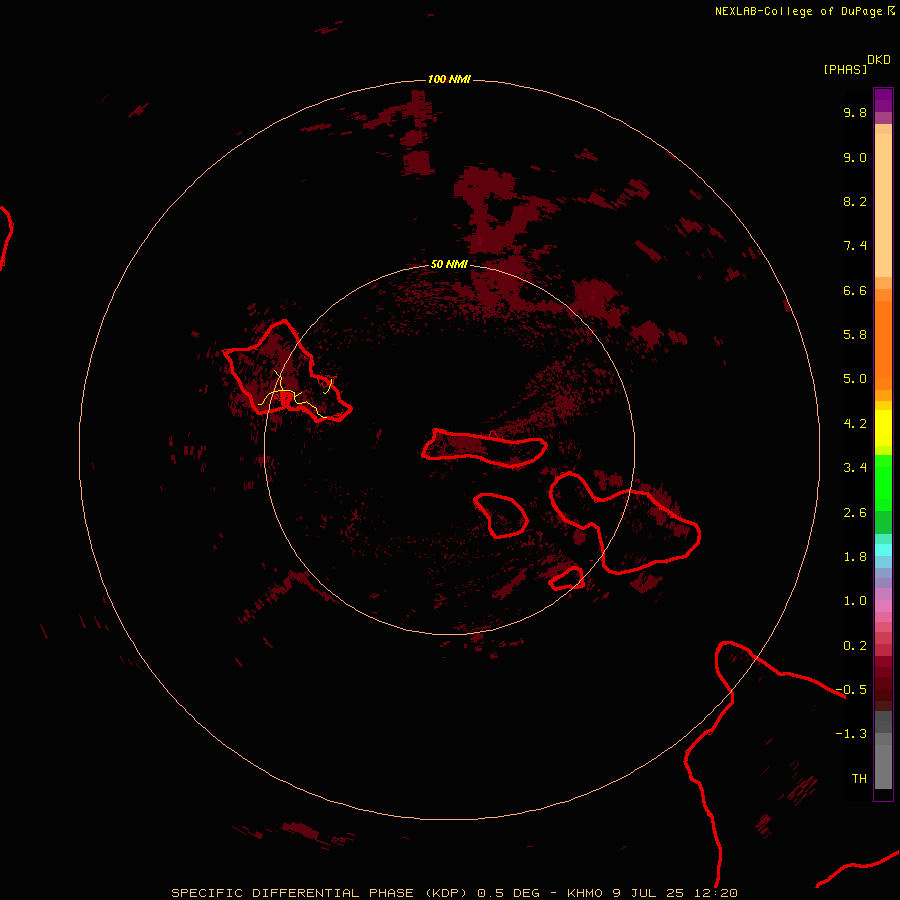Click the elongated island outline near radar center
900x900 pixels.
tap(484, 448)
